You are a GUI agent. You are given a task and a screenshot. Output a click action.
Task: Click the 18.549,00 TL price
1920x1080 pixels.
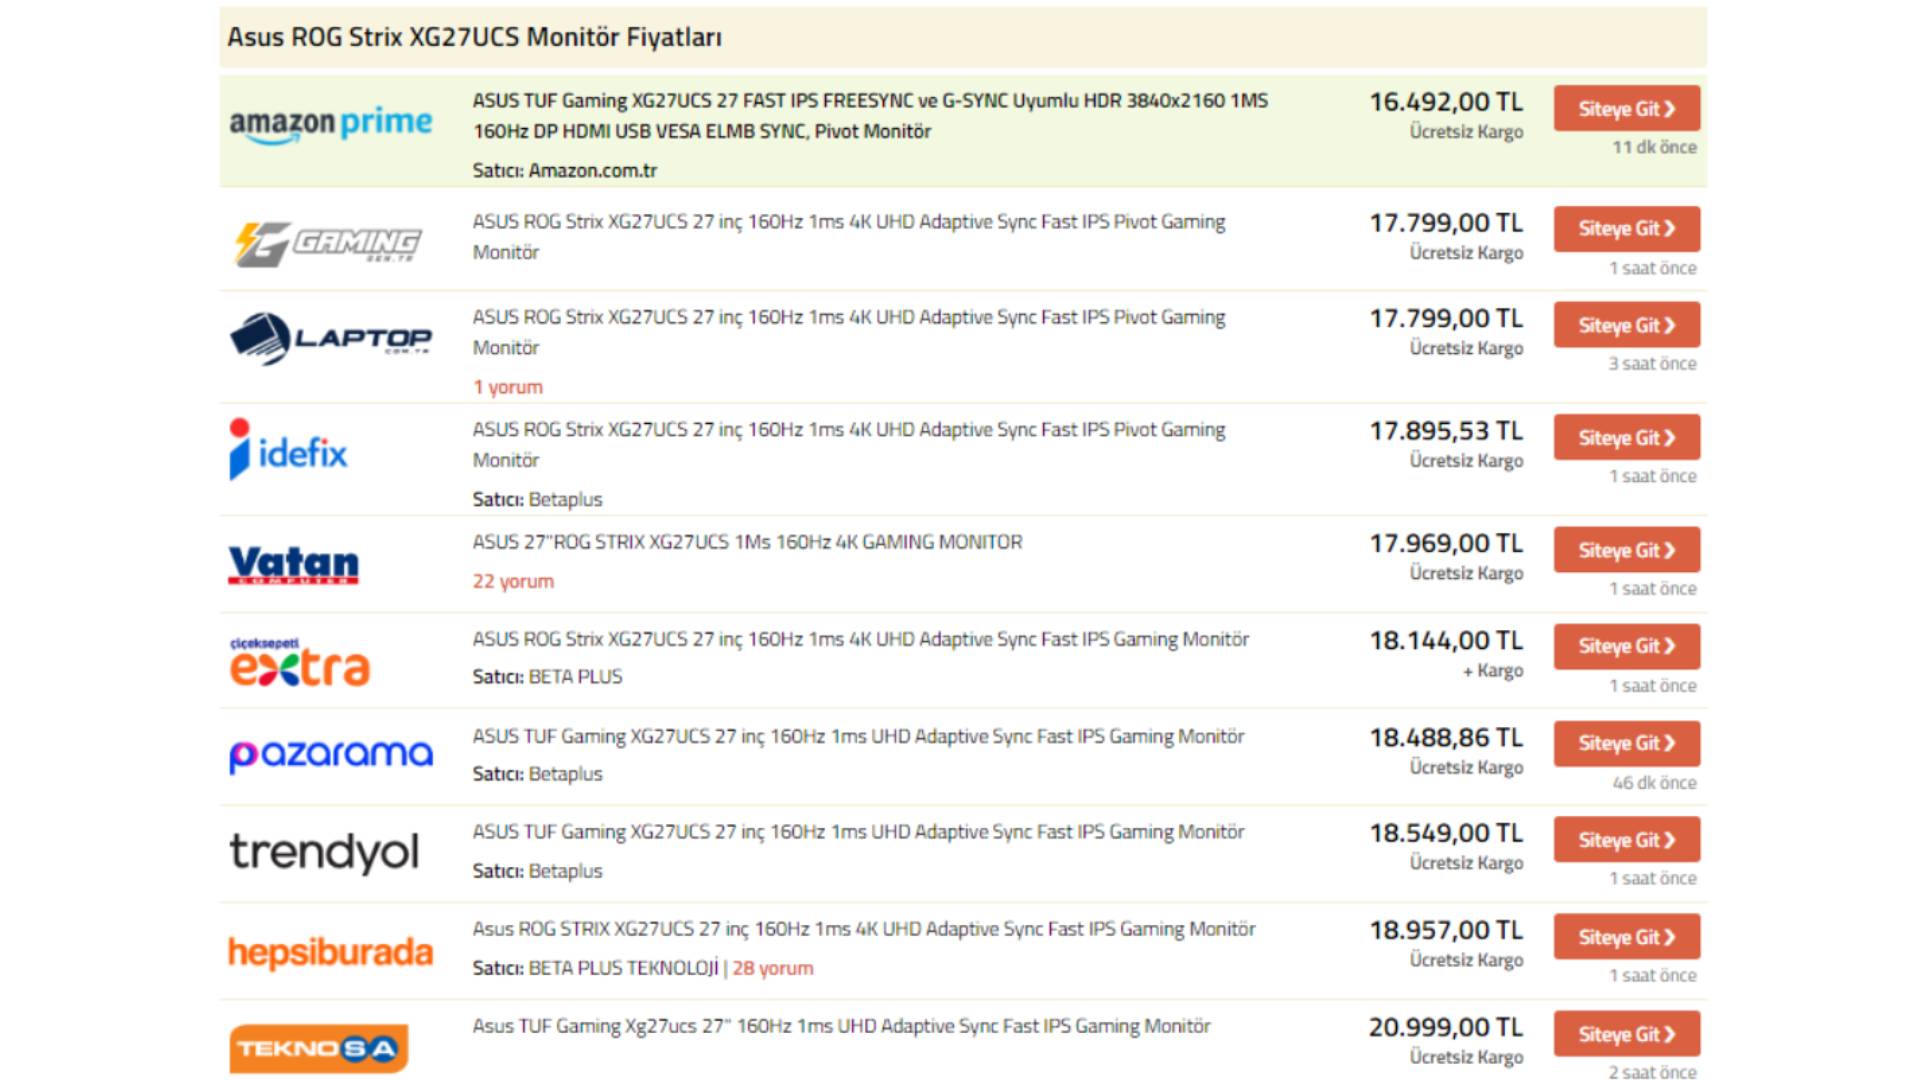(1446, 833)
